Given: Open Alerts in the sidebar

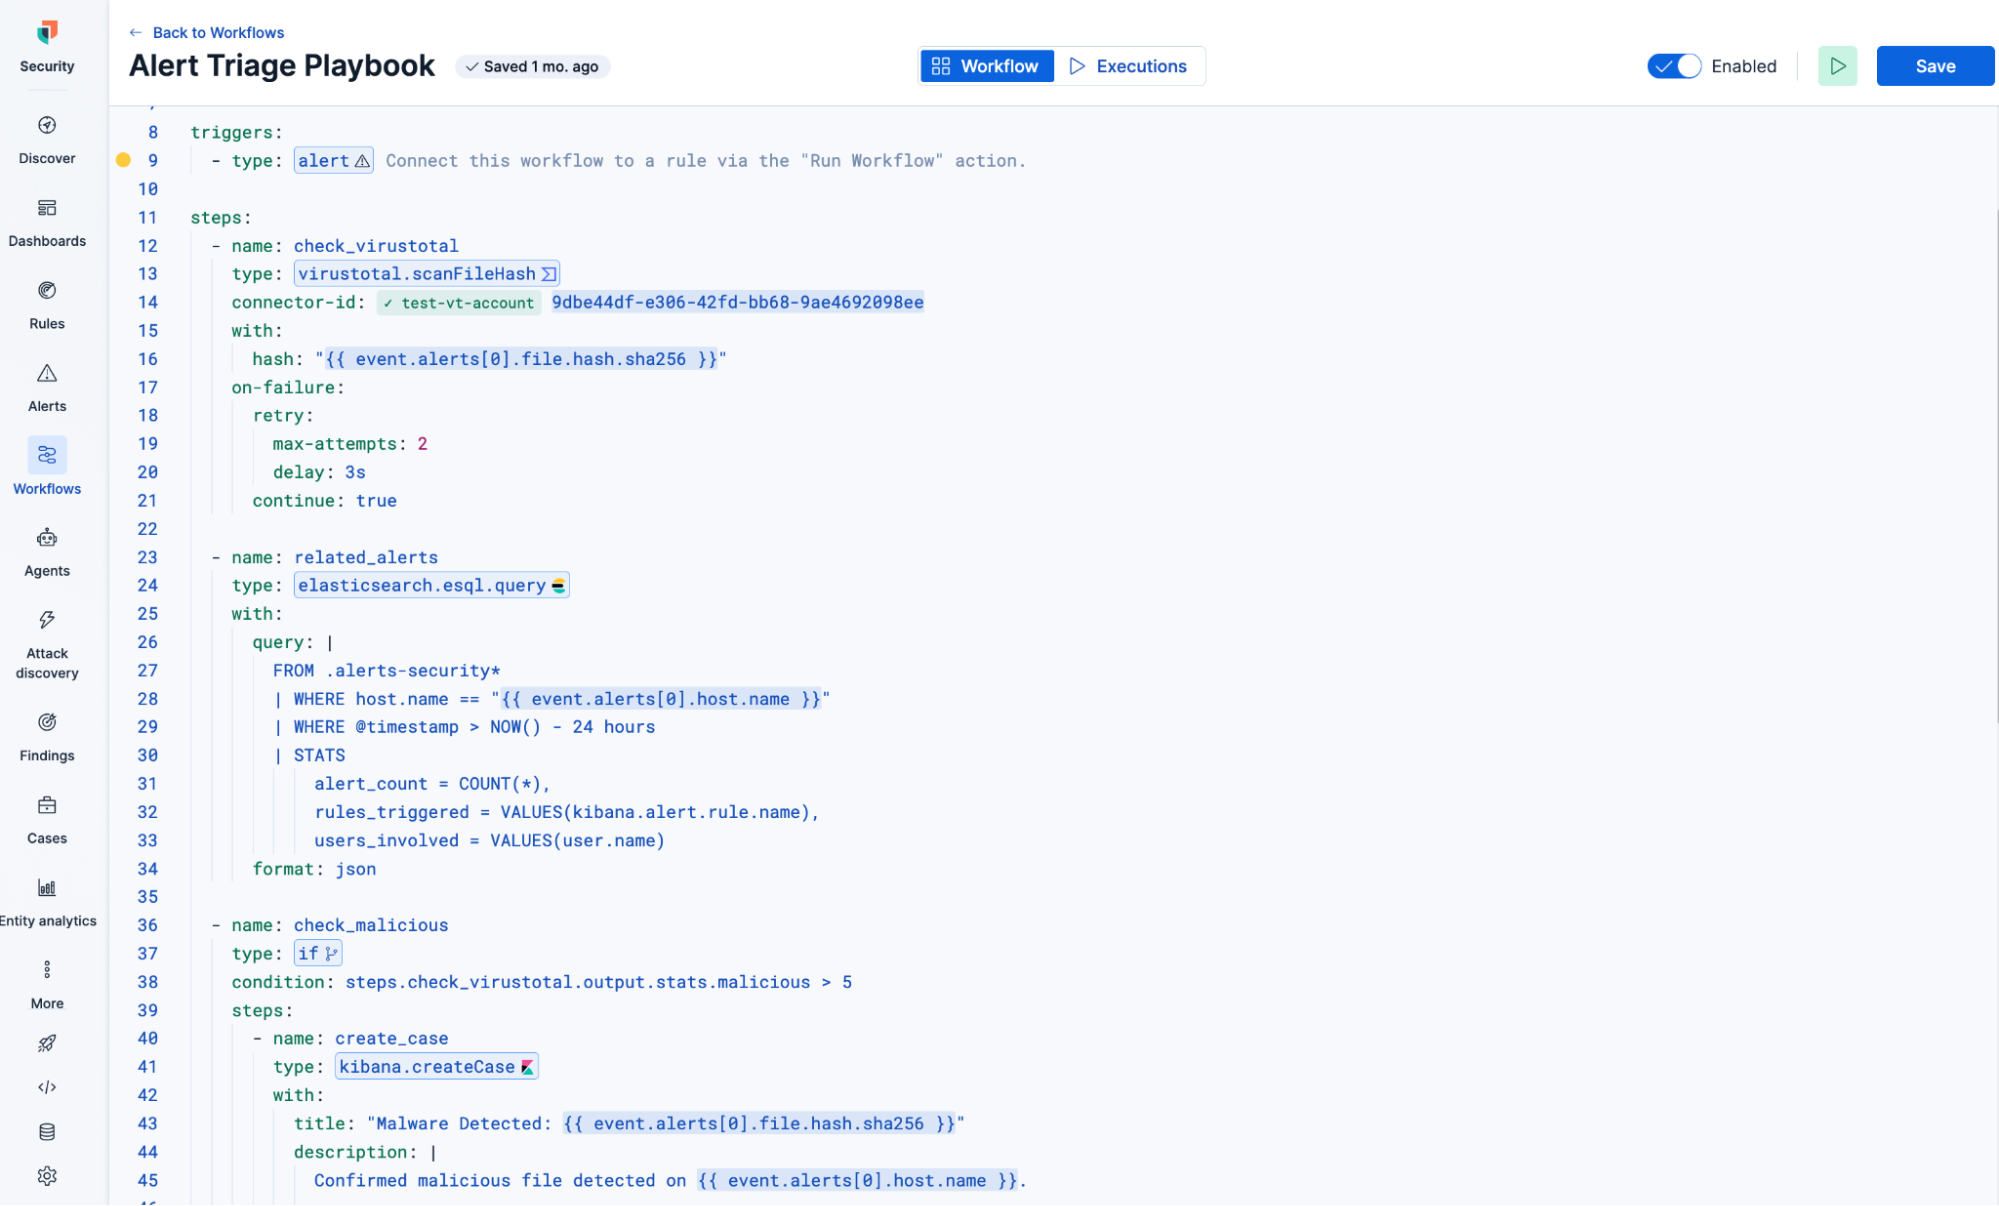Looking at the screenshot, I should [x=47, y=387].
